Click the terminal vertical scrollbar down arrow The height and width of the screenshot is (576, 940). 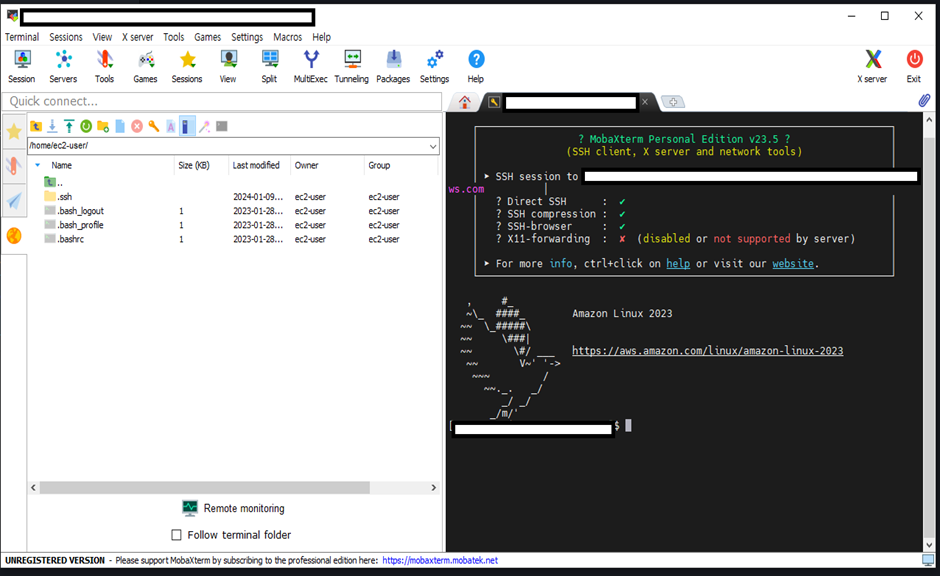[x=929, y=545]
